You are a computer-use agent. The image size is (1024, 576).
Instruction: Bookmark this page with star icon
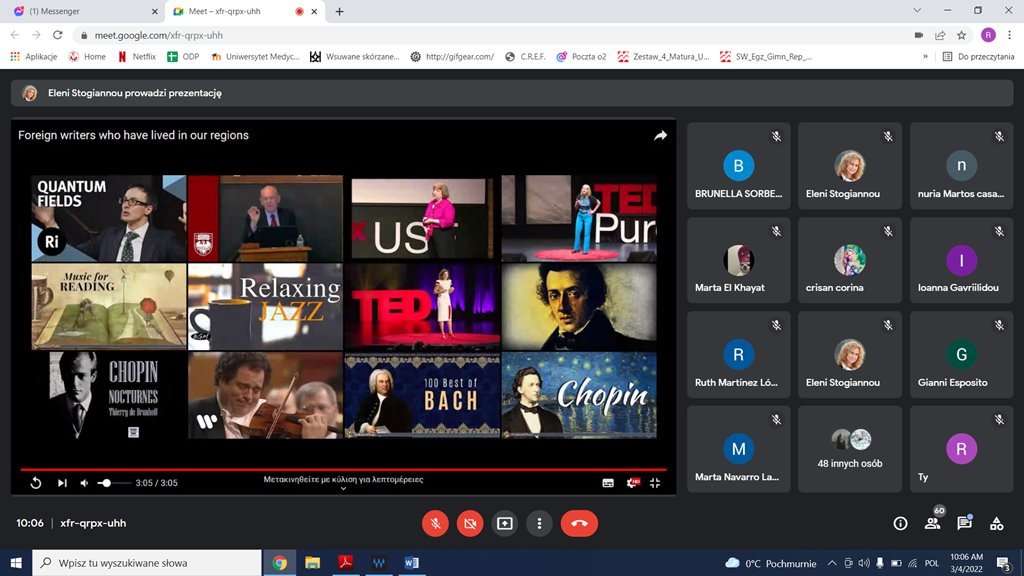(961, 35)
